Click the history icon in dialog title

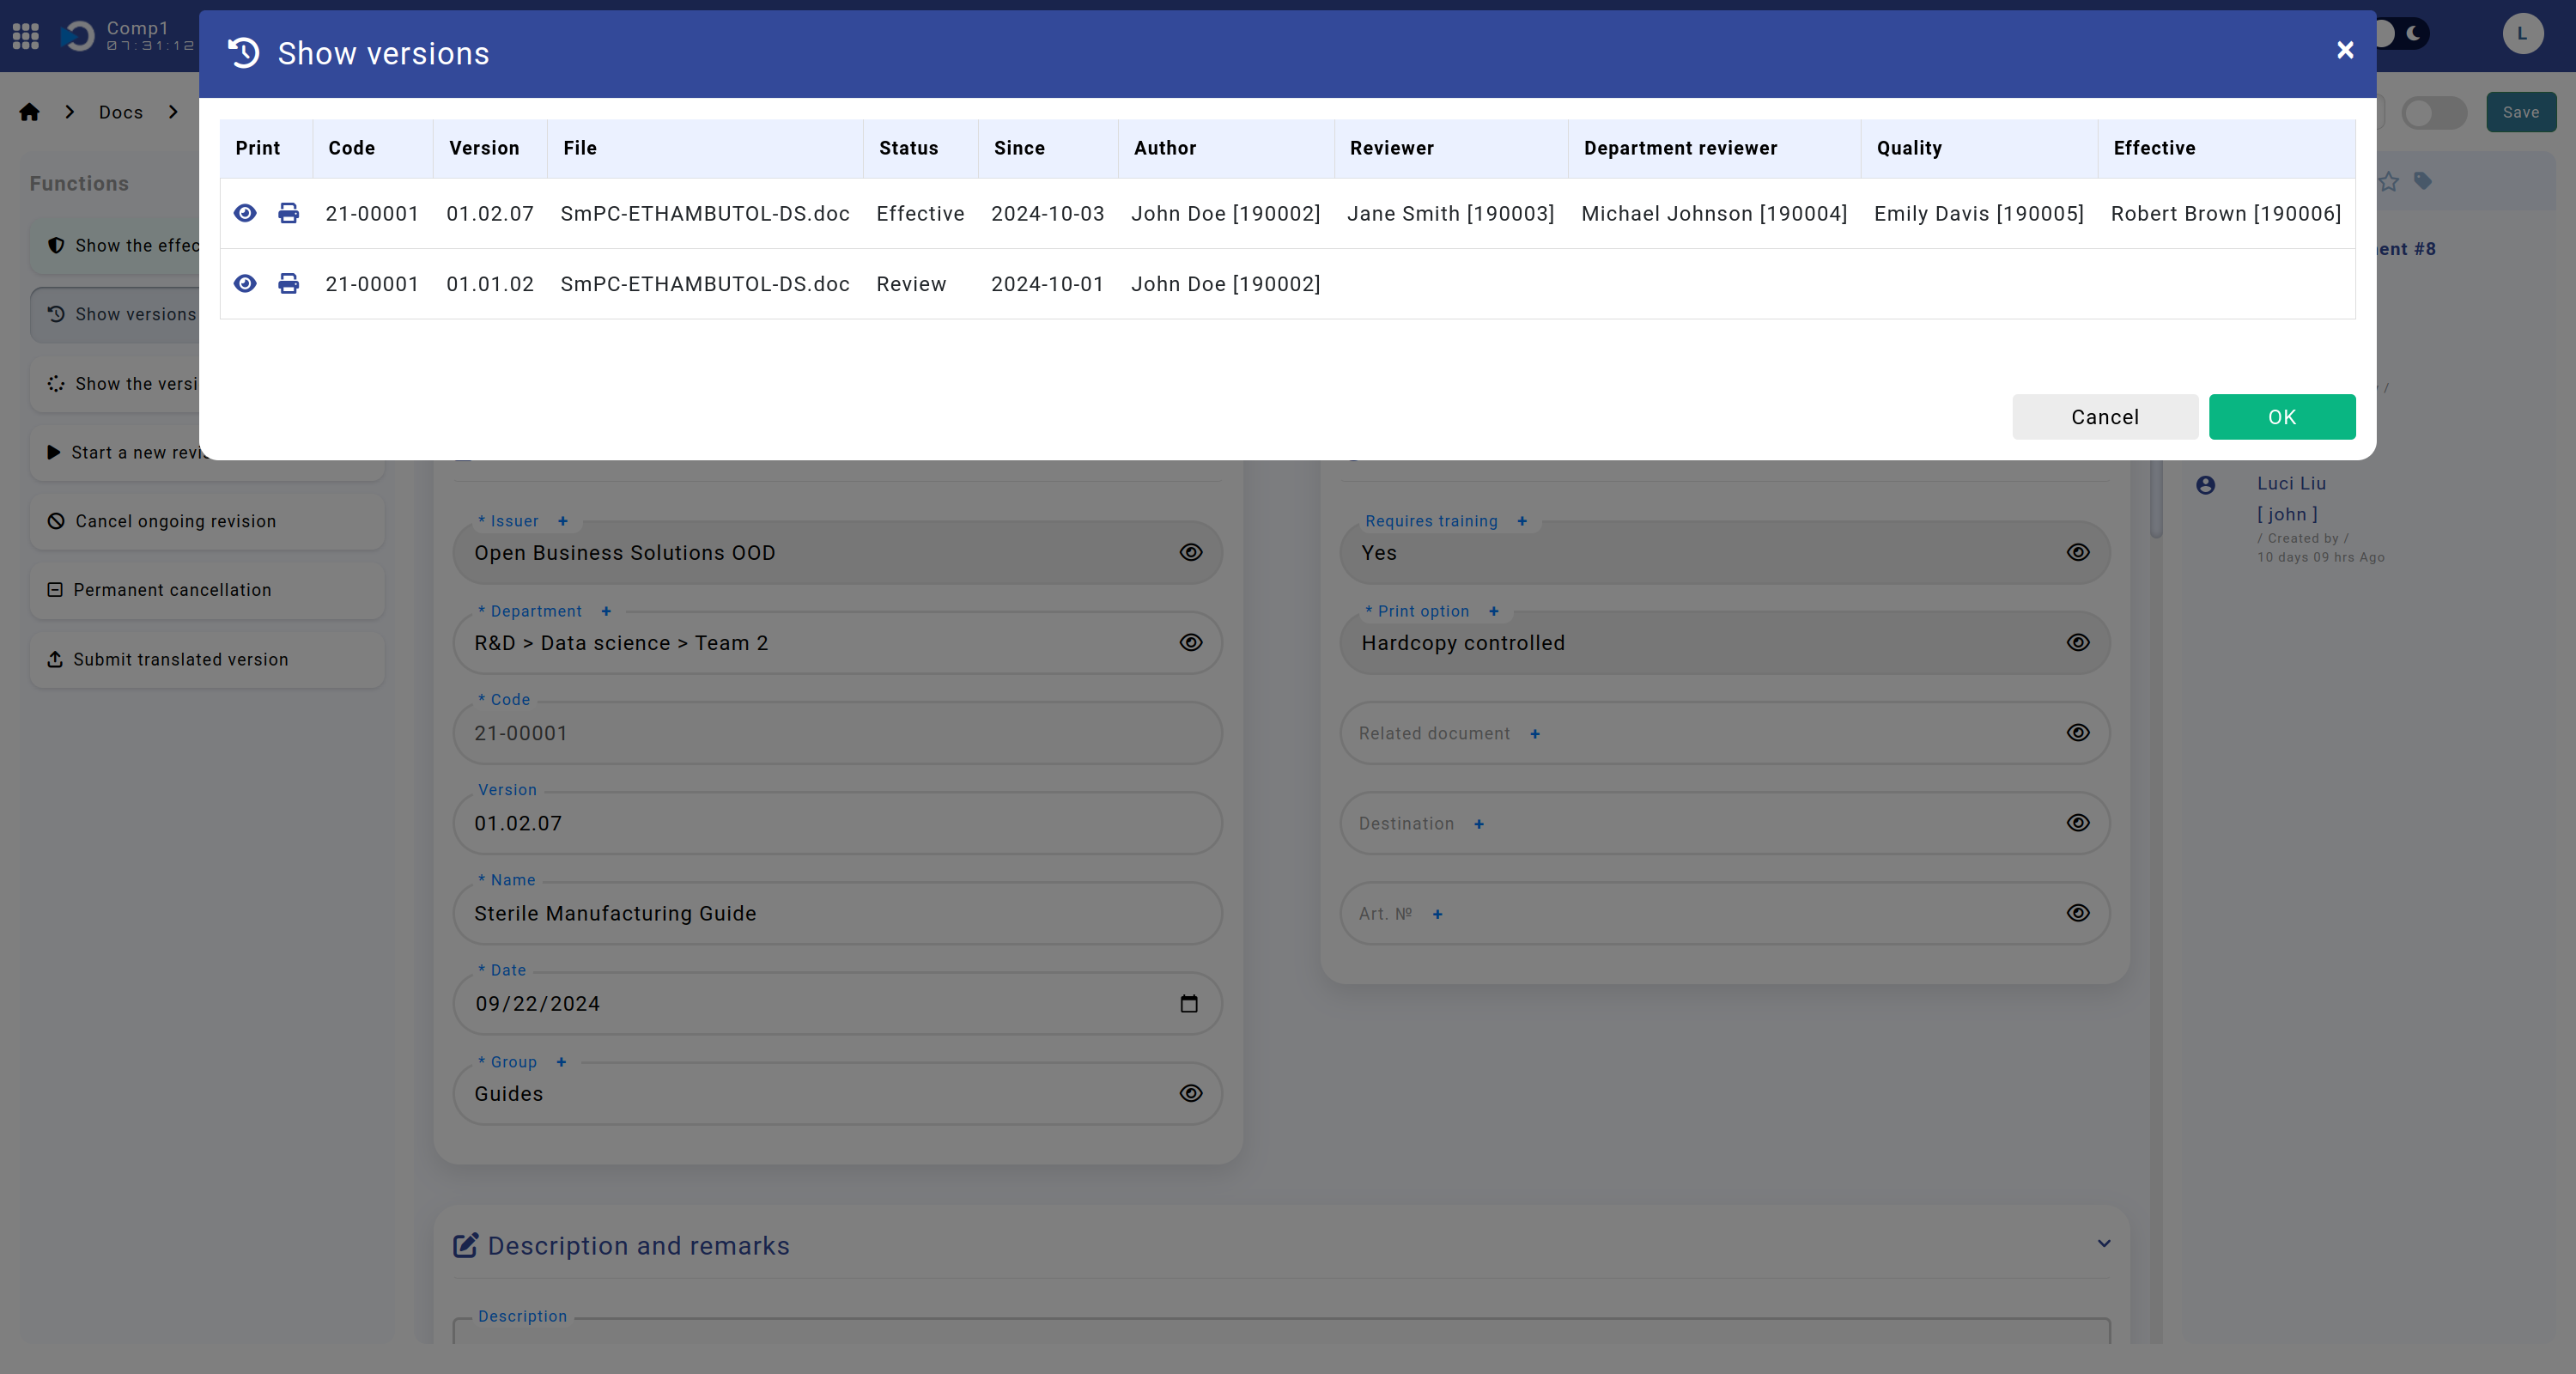point(244,53)
